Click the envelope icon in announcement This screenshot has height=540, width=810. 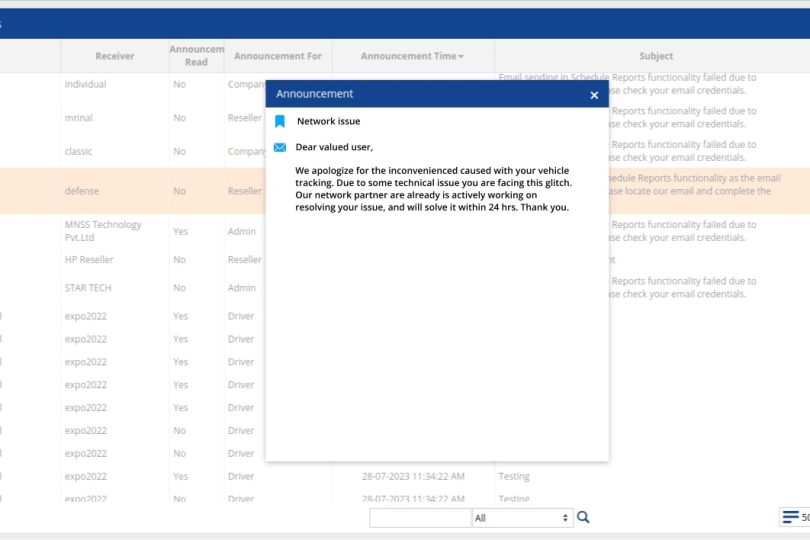280,147
